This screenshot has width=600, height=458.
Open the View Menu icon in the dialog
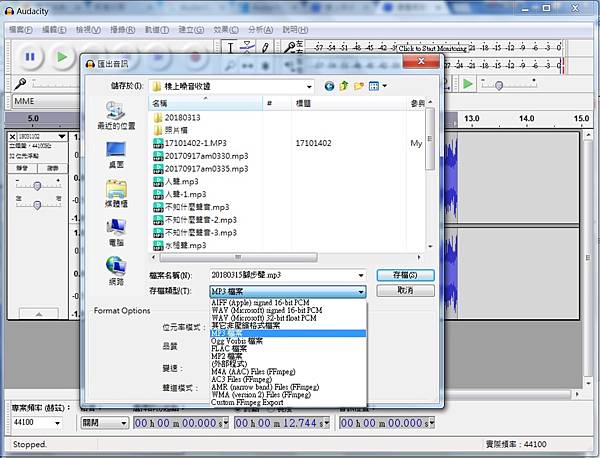coord(377,86)
